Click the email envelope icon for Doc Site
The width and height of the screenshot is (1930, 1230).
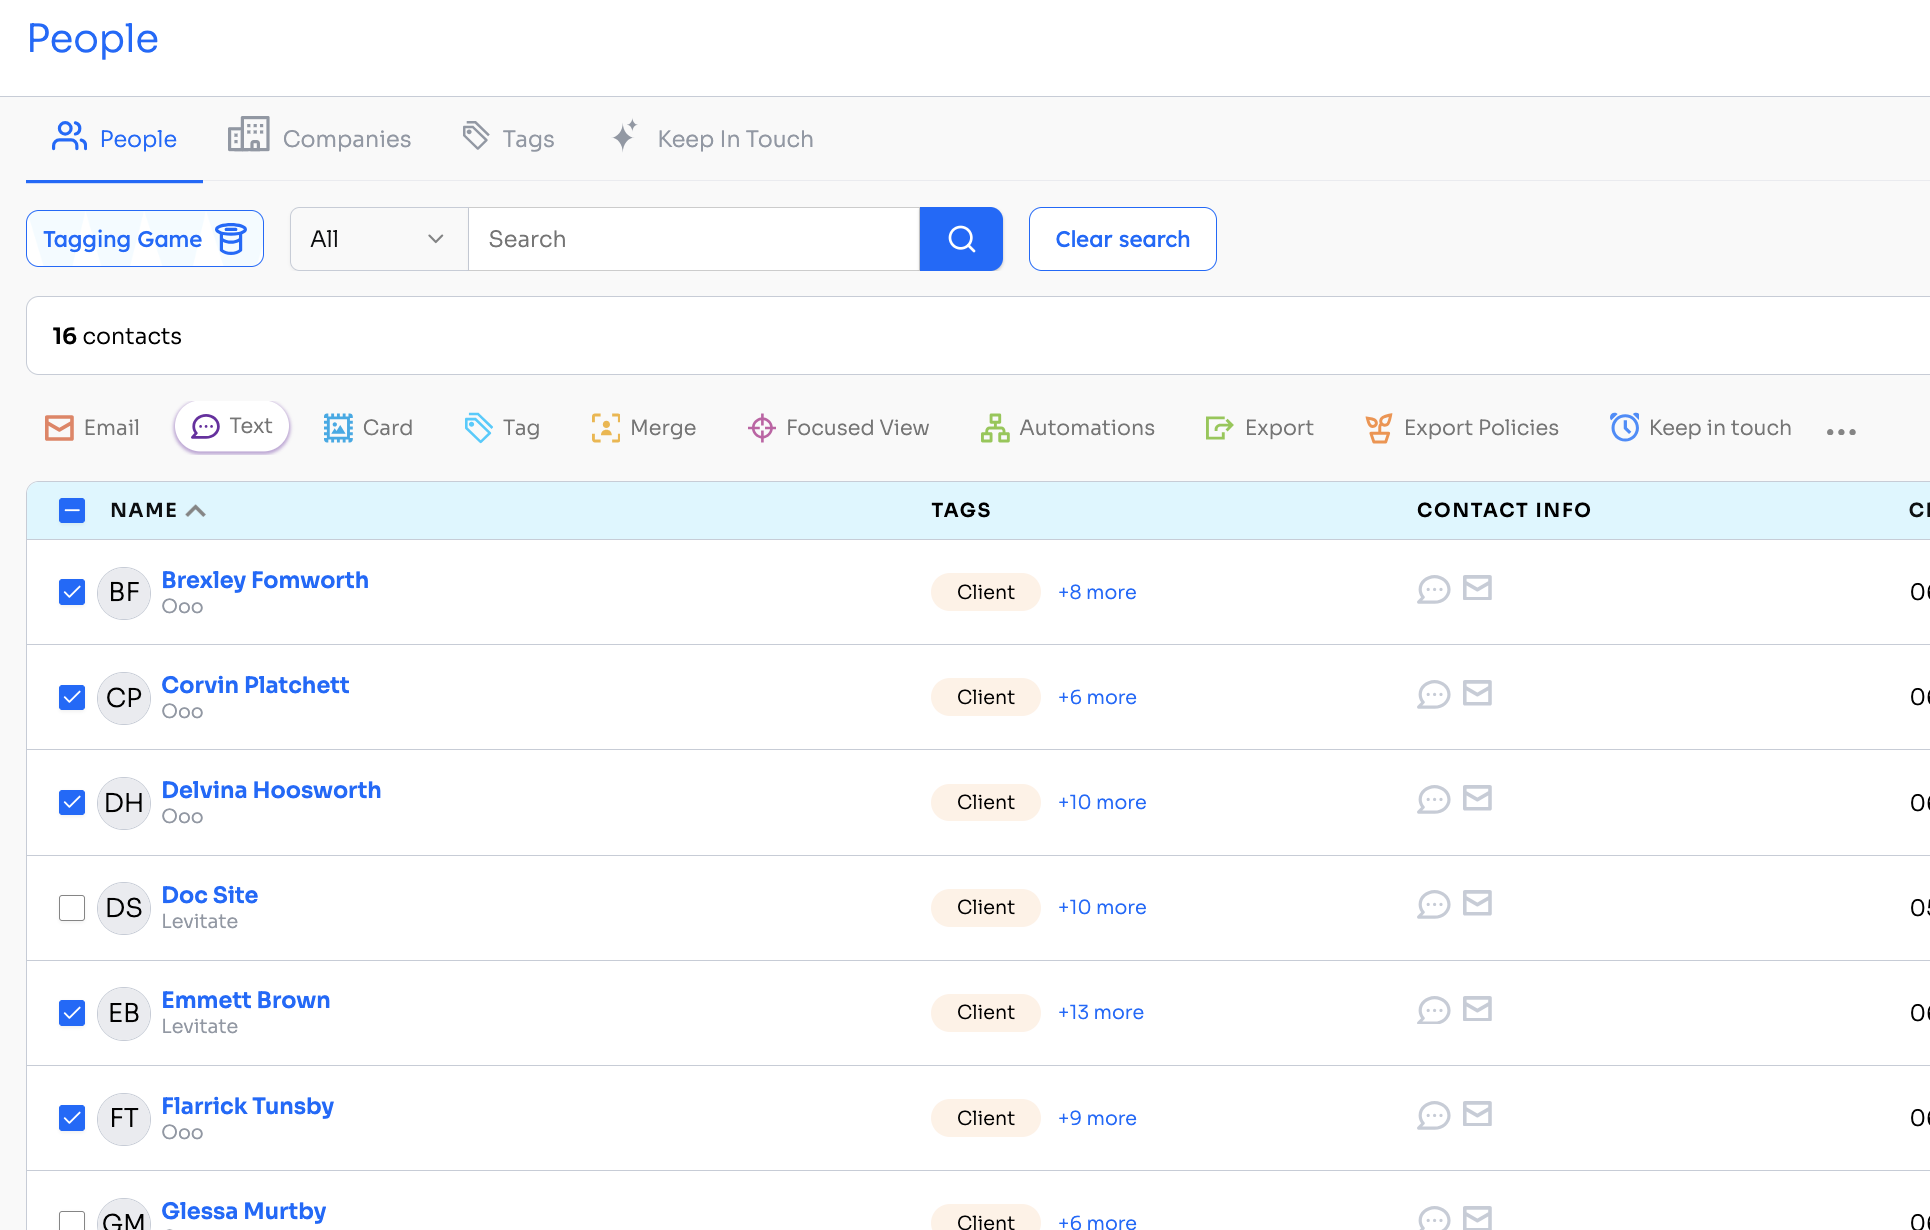(x=1477, y=903)
